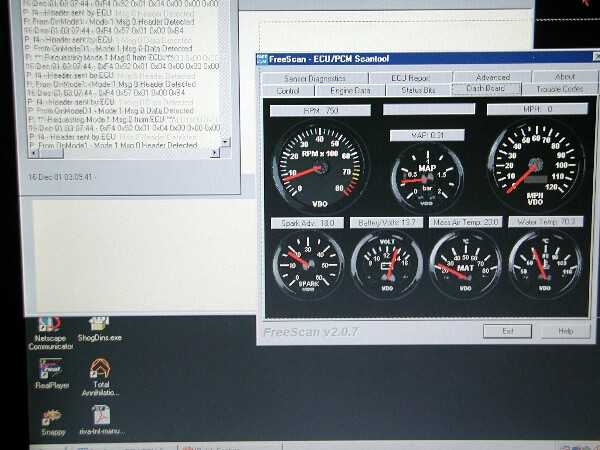Screen dimensions: 600x450
Task: Select the RealPlayer desktop icon
Action: (x=52, y=373)
